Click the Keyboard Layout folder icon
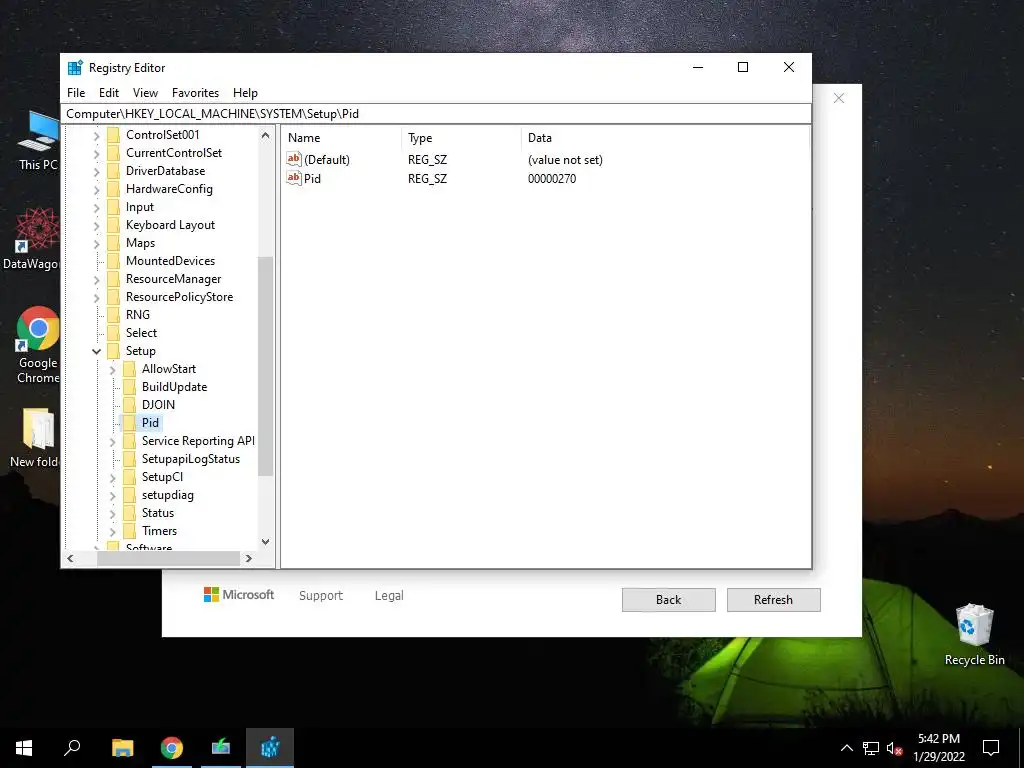 [114, 225]
